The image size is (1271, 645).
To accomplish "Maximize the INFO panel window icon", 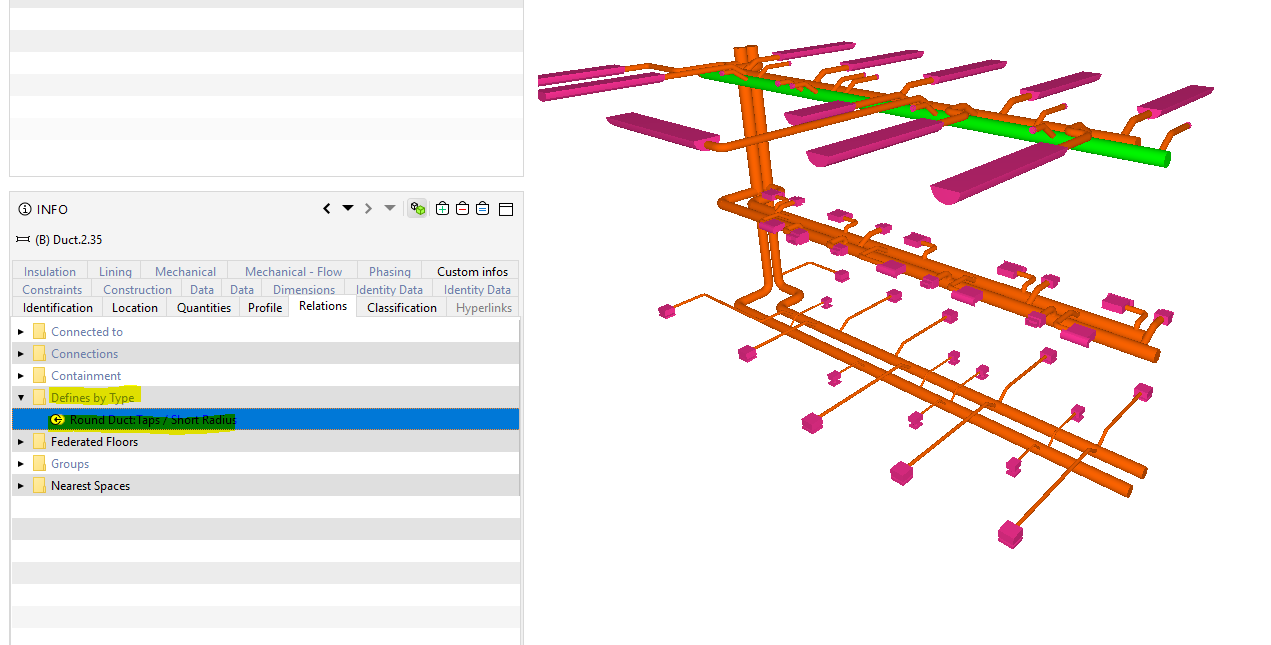I will point(506,209).
